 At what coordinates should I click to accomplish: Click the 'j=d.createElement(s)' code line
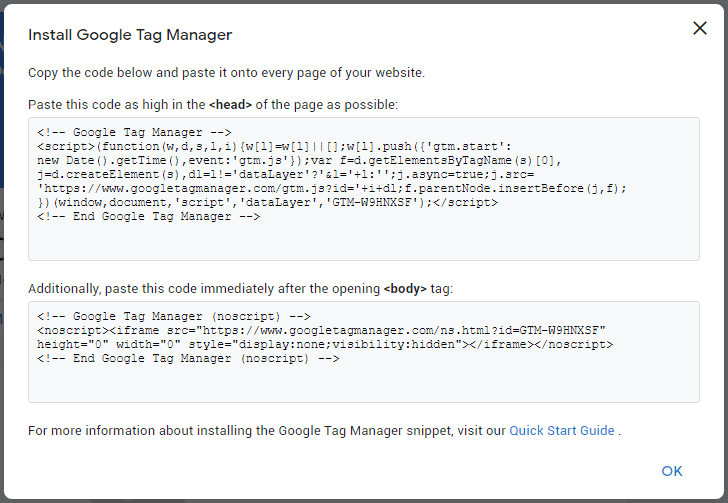[x=286, y=175]
